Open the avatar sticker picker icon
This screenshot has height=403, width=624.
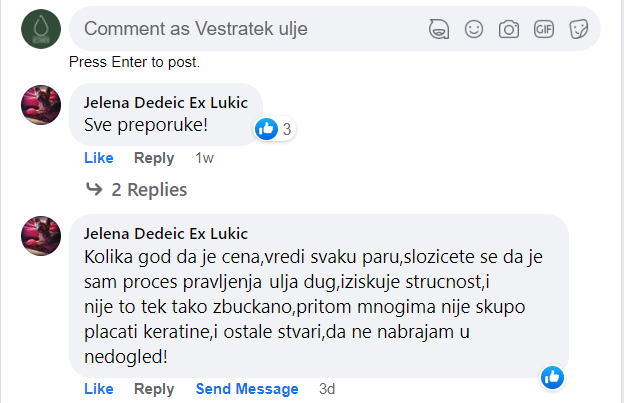[x=437, y=29]
